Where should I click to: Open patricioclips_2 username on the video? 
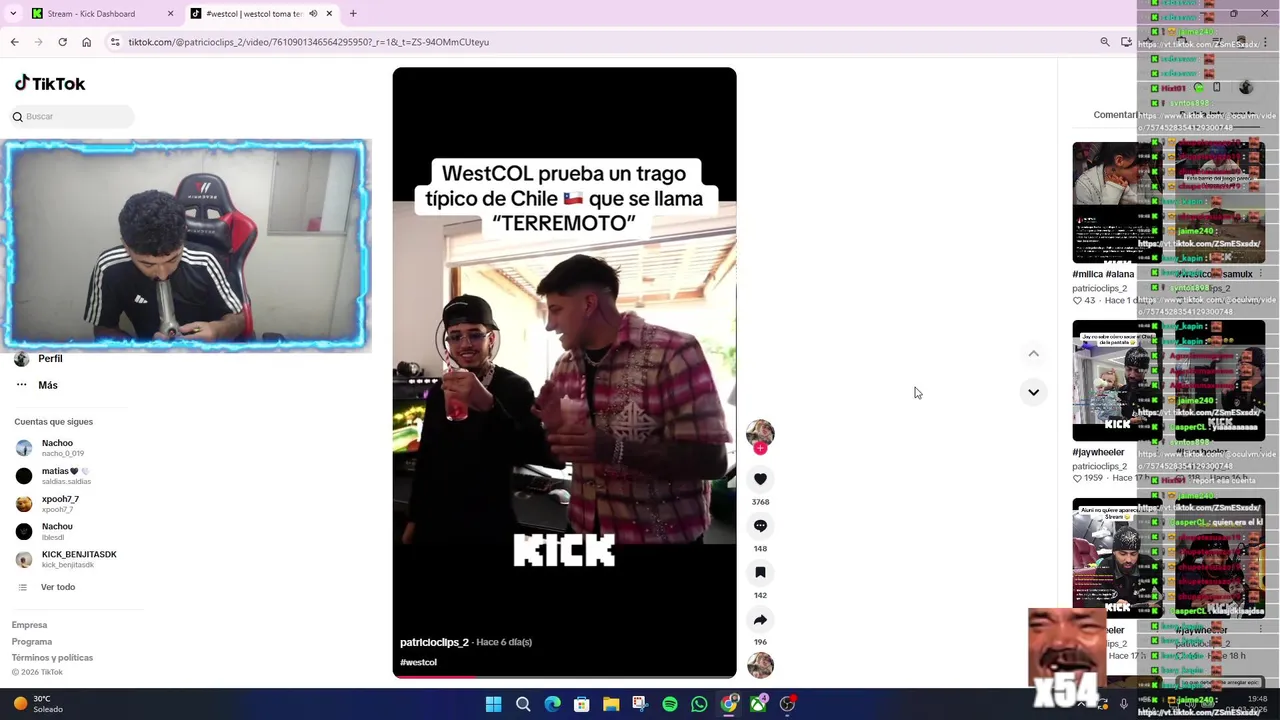[434, 642]
